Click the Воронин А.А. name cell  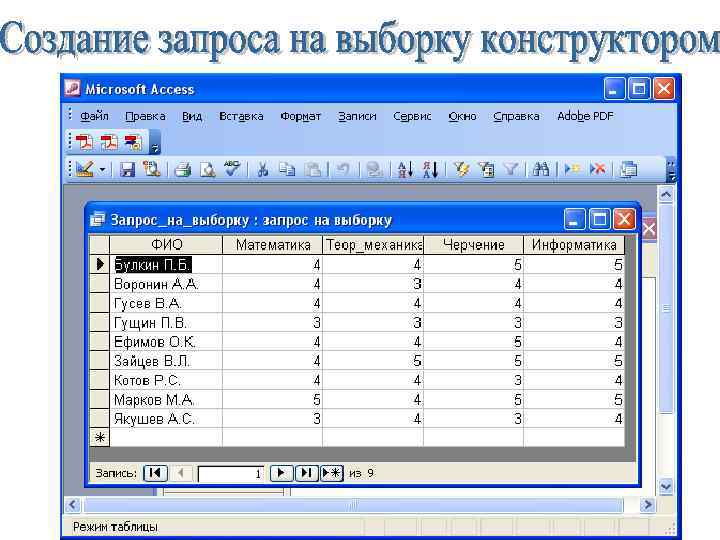(166, 284)
